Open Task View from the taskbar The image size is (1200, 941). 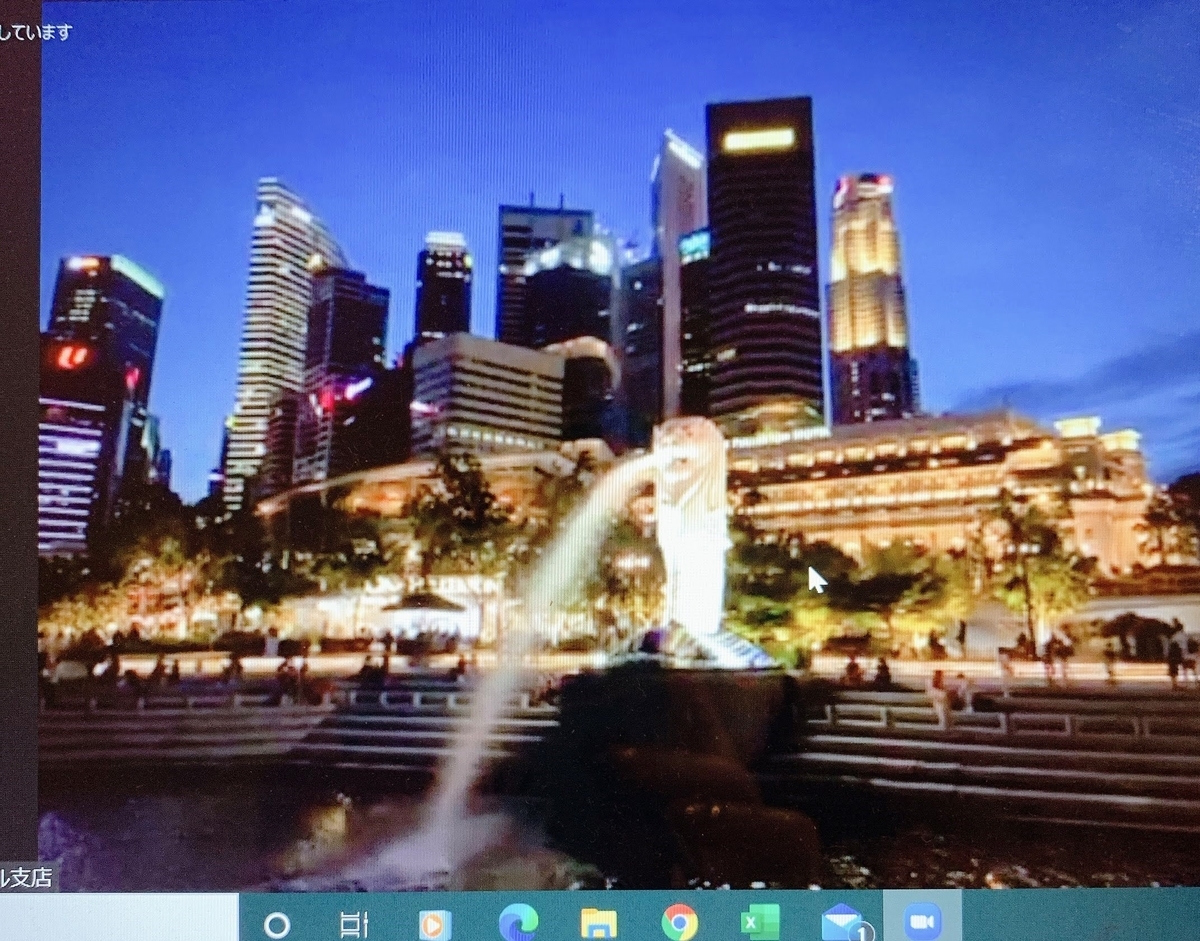354,925
